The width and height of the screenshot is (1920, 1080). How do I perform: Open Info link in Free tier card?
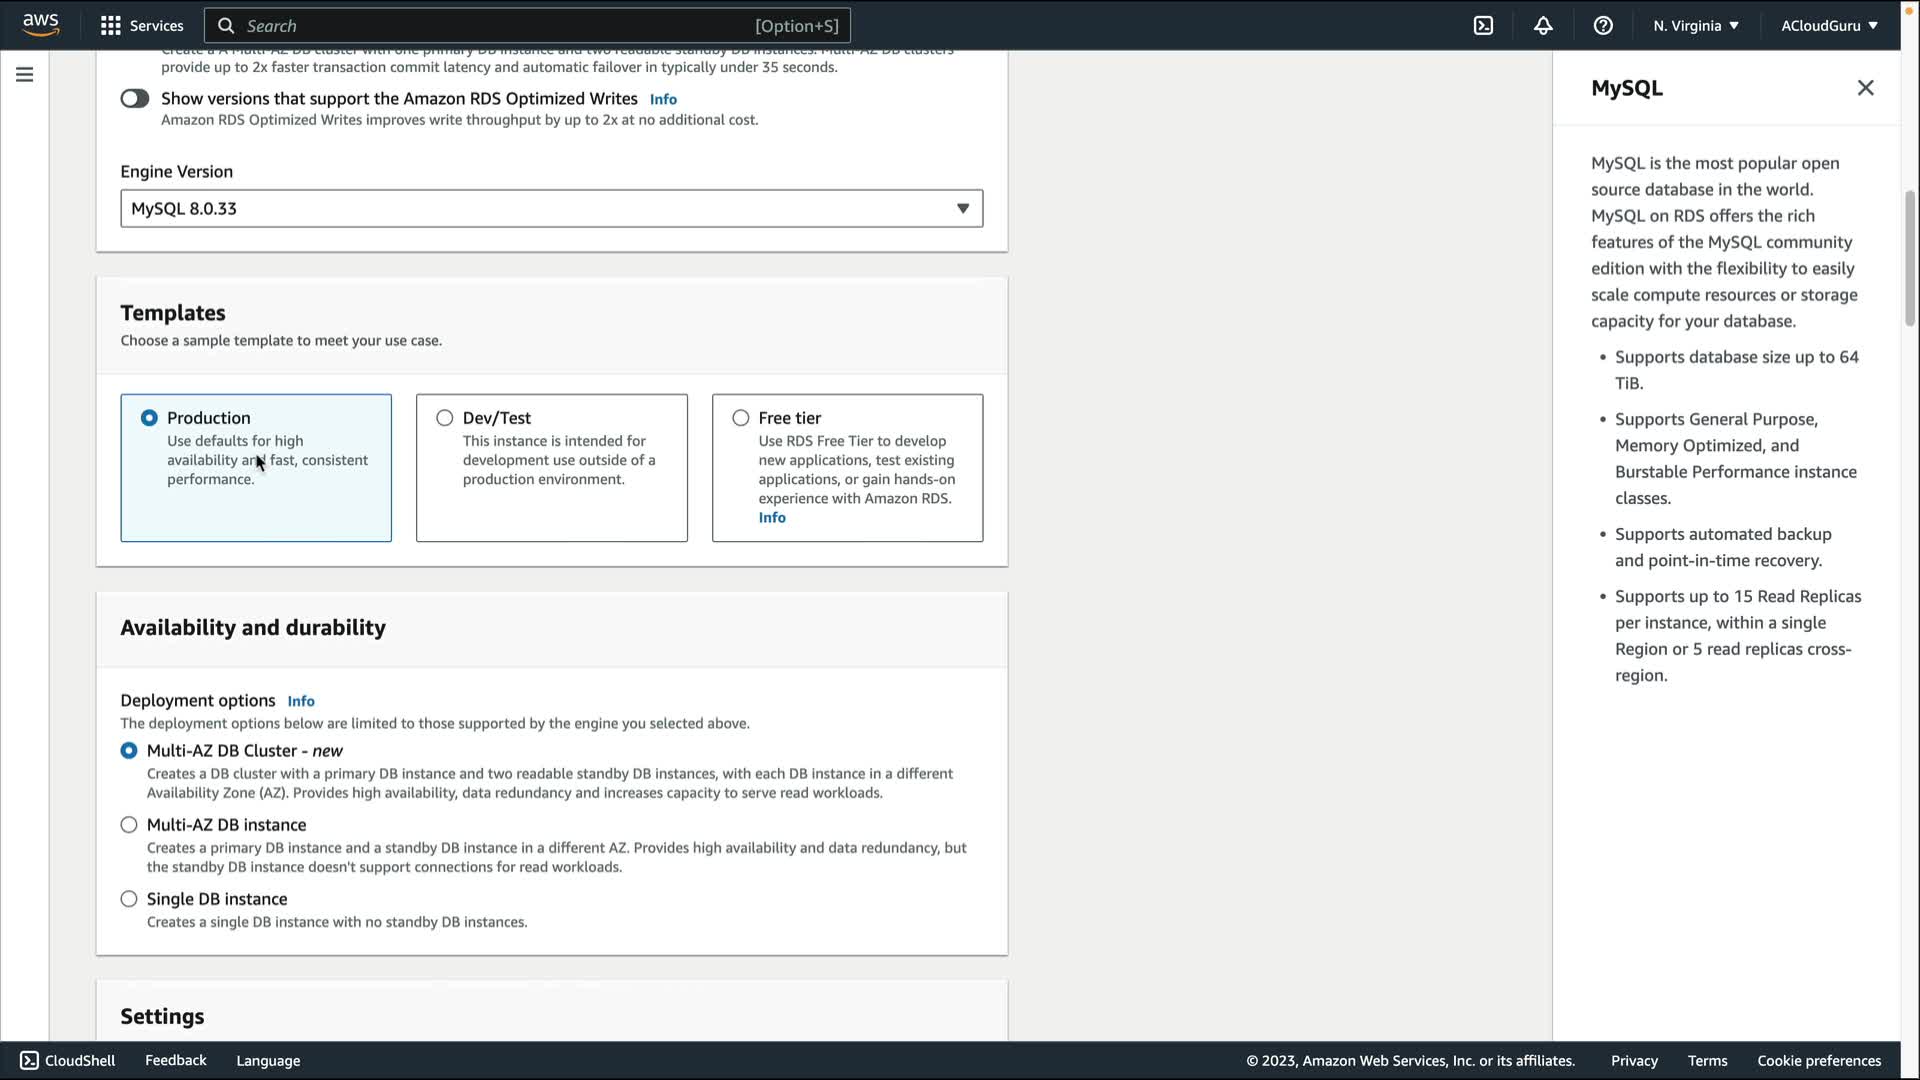pyautogui.click(x=772, y=518)
